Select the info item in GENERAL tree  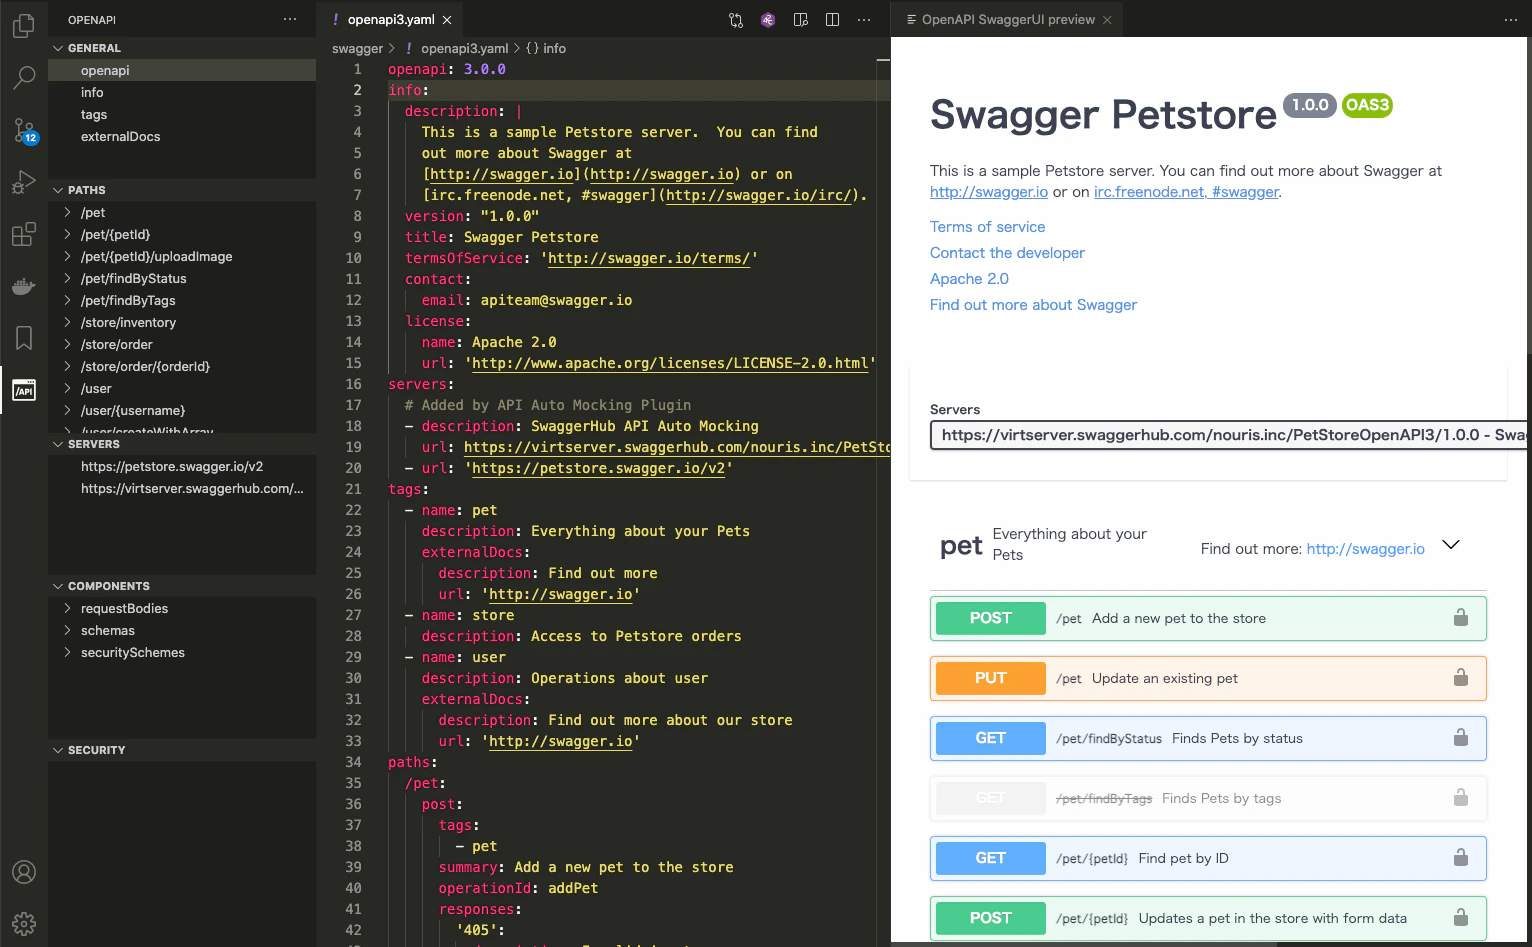pos(182,92)
